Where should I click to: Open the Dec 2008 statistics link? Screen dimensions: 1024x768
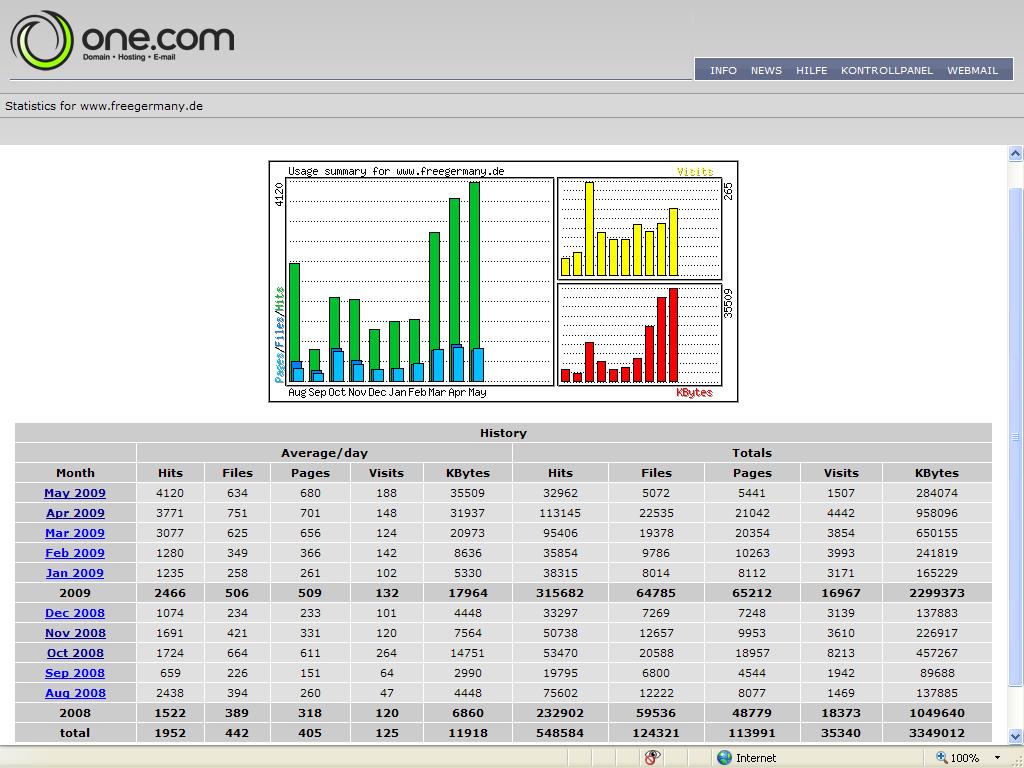(75, 613)
